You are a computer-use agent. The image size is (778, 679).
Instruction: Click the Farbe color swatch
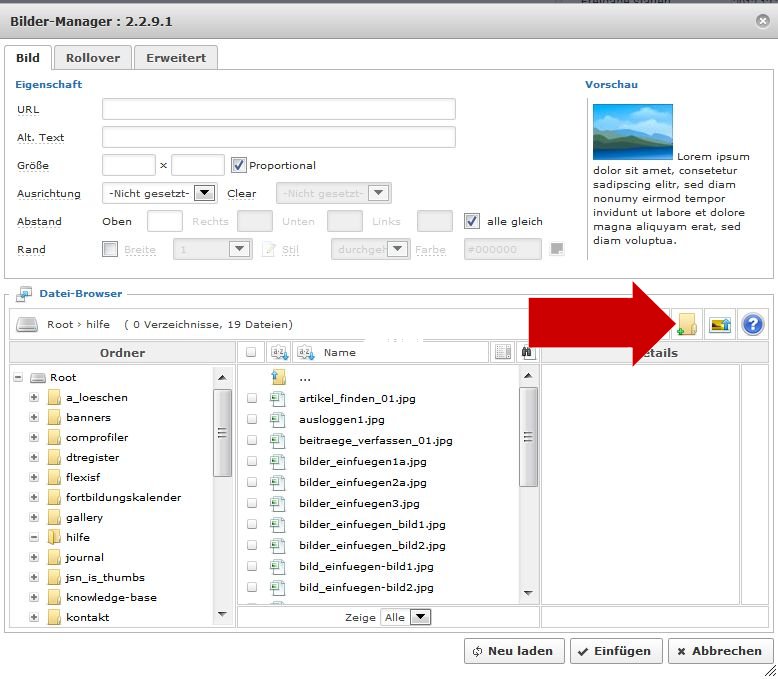pyautogui.click(x=557, y=249)
